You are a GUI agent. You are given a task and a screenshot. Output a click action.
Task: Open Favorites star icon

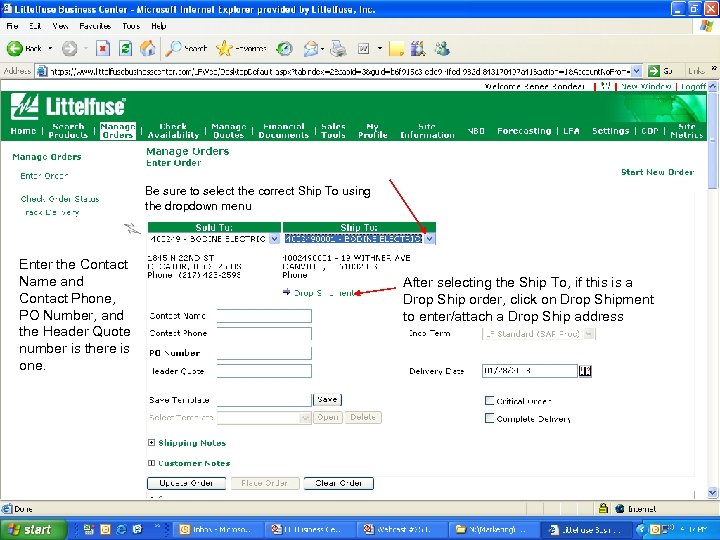point(224,48)
